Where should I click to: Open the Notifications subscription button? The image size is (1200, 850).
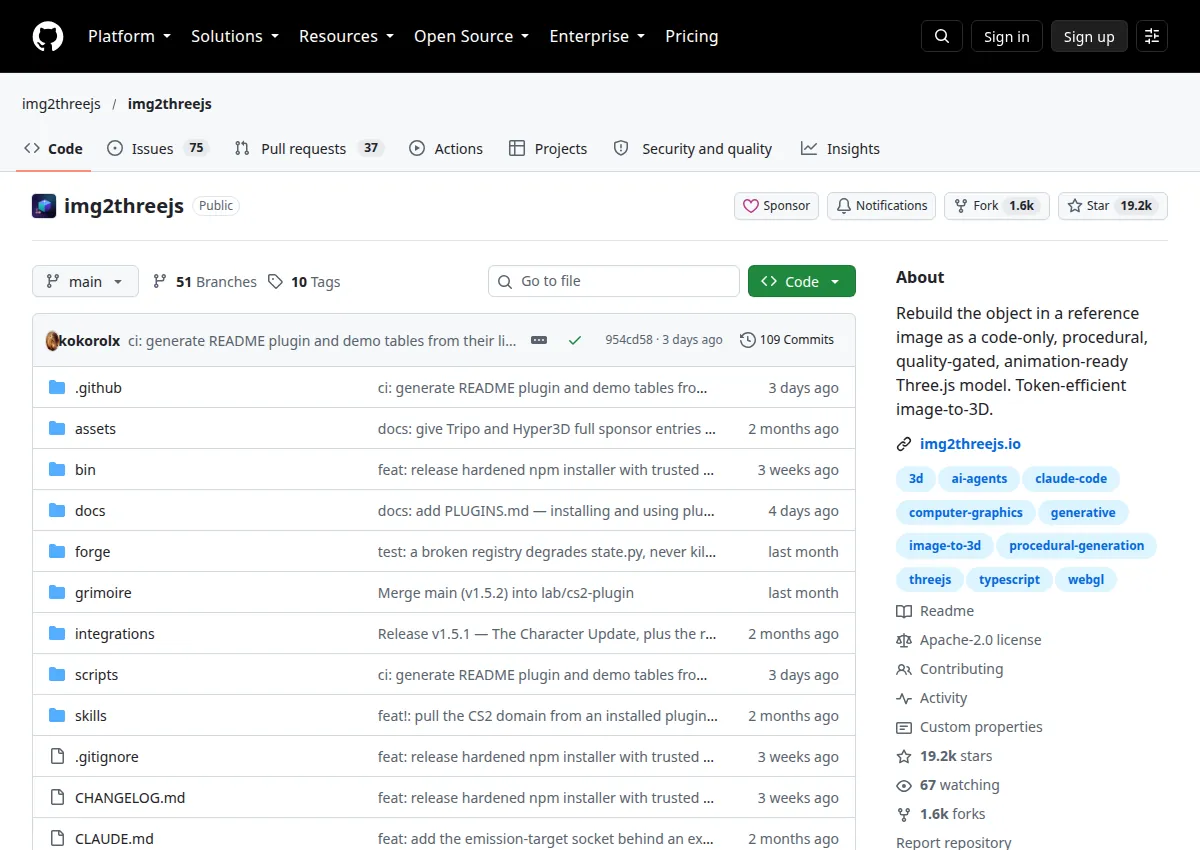[x=881, y=206]
